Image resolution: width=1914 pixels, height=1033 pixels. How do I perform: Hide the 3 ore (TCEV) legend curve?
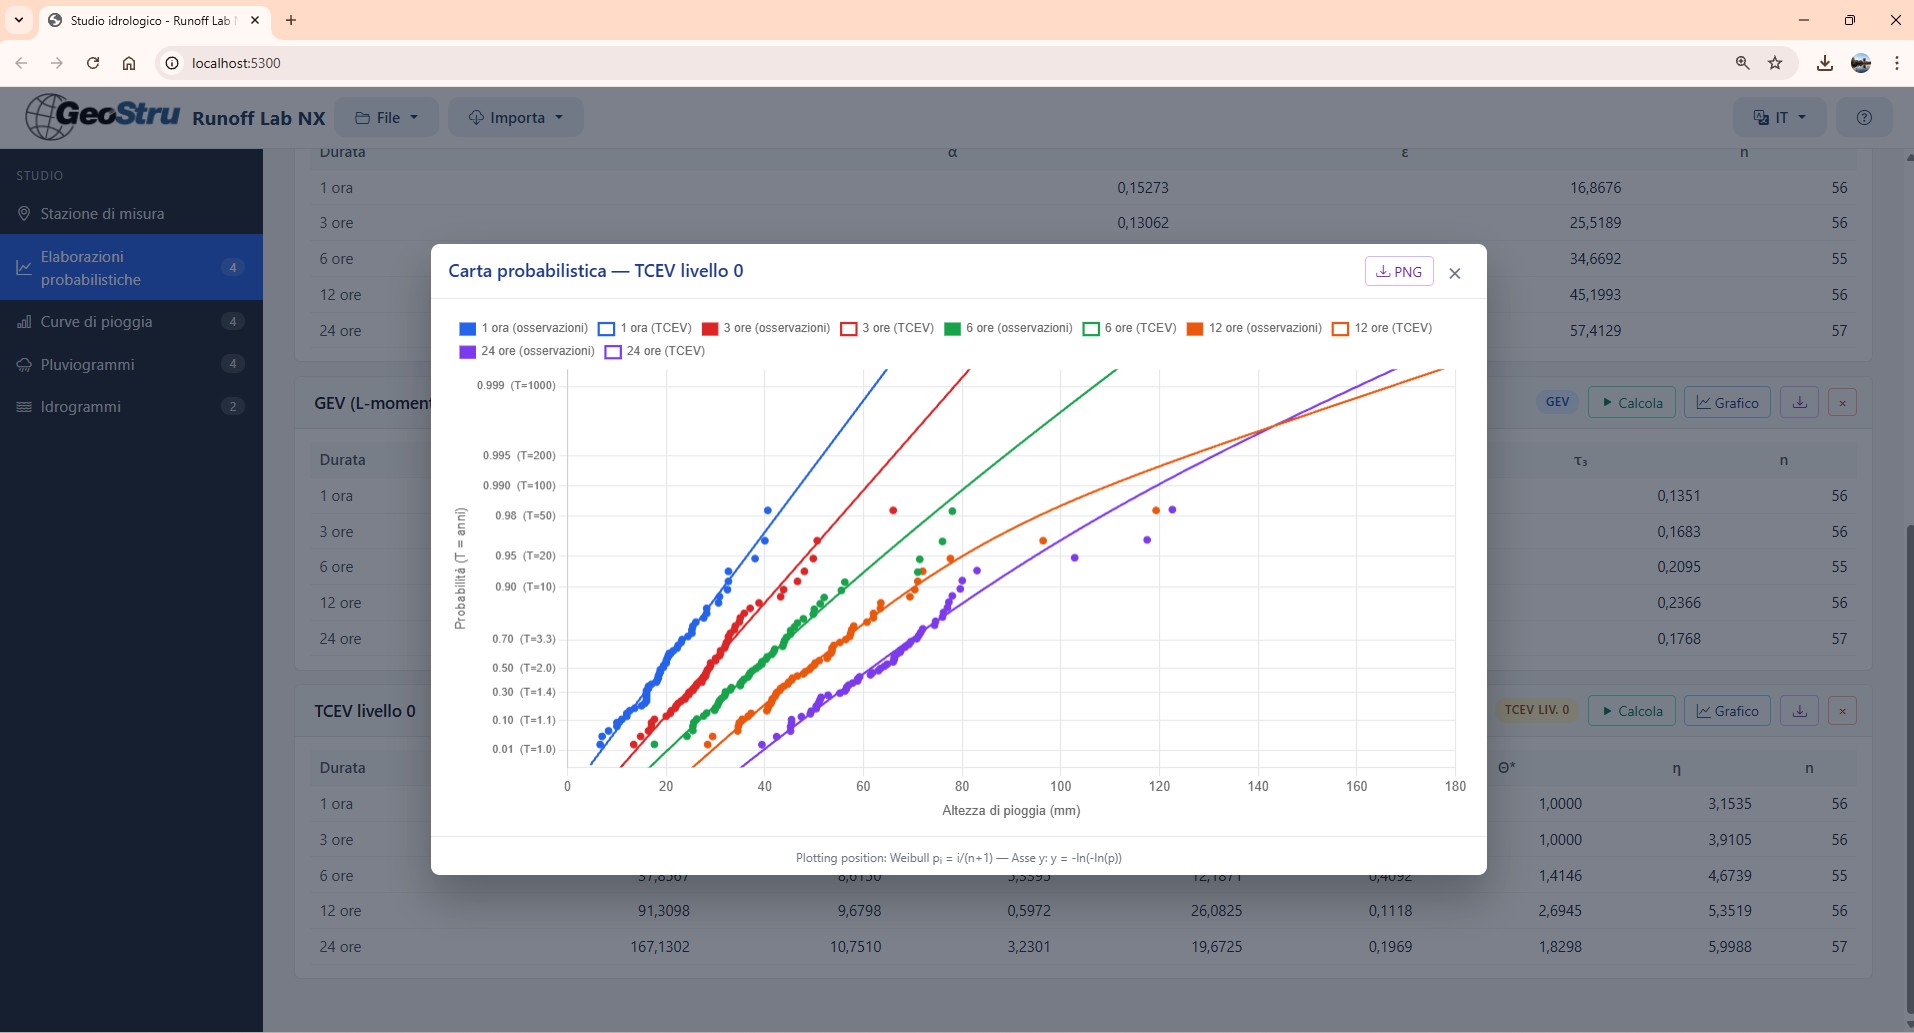pyautogui.click(x=887, y=328)
